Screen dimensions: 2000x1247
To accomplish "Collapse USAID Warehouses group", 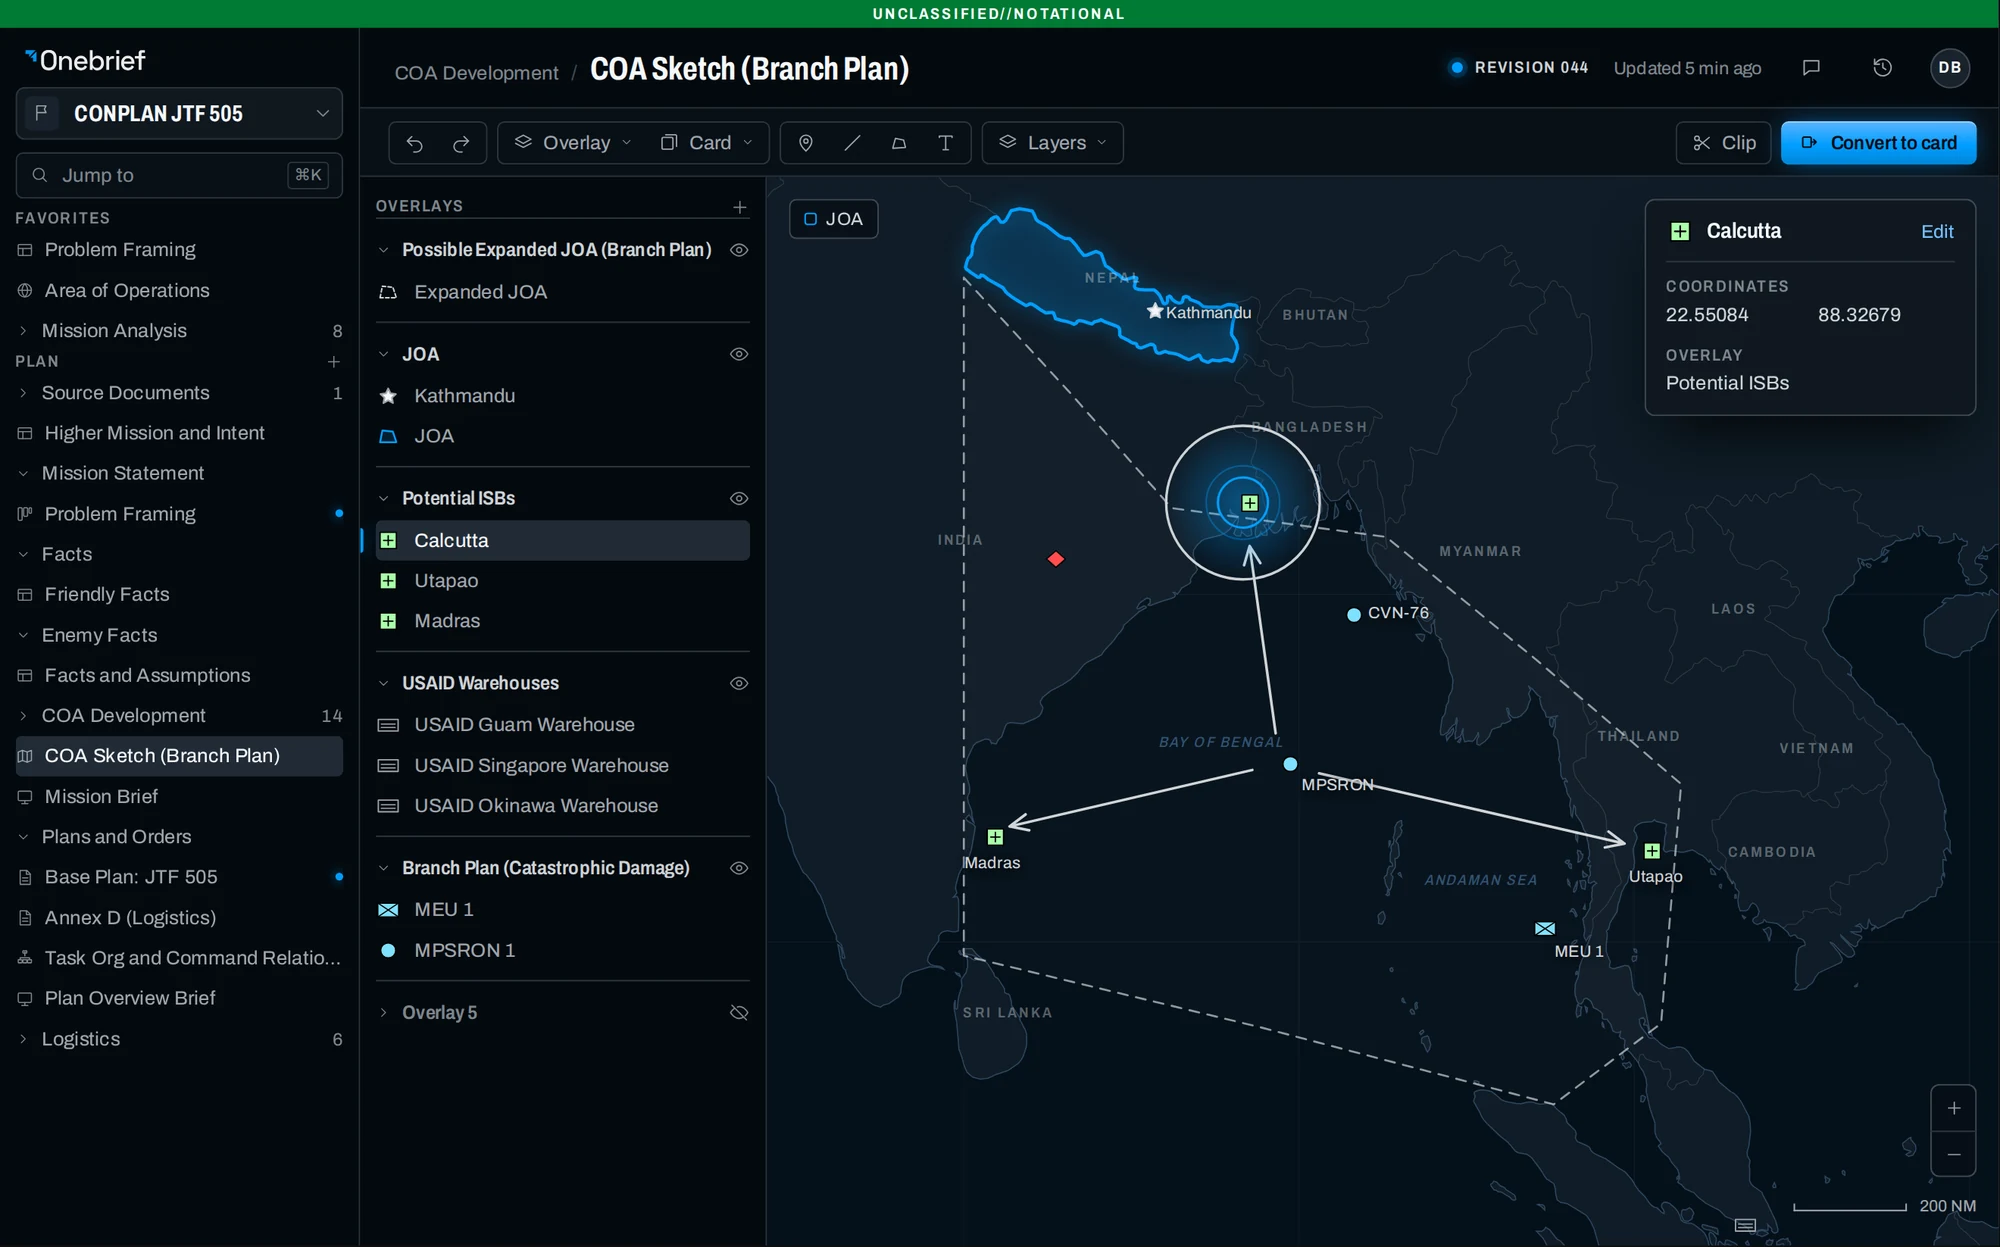I will click(x=383, y=683).
